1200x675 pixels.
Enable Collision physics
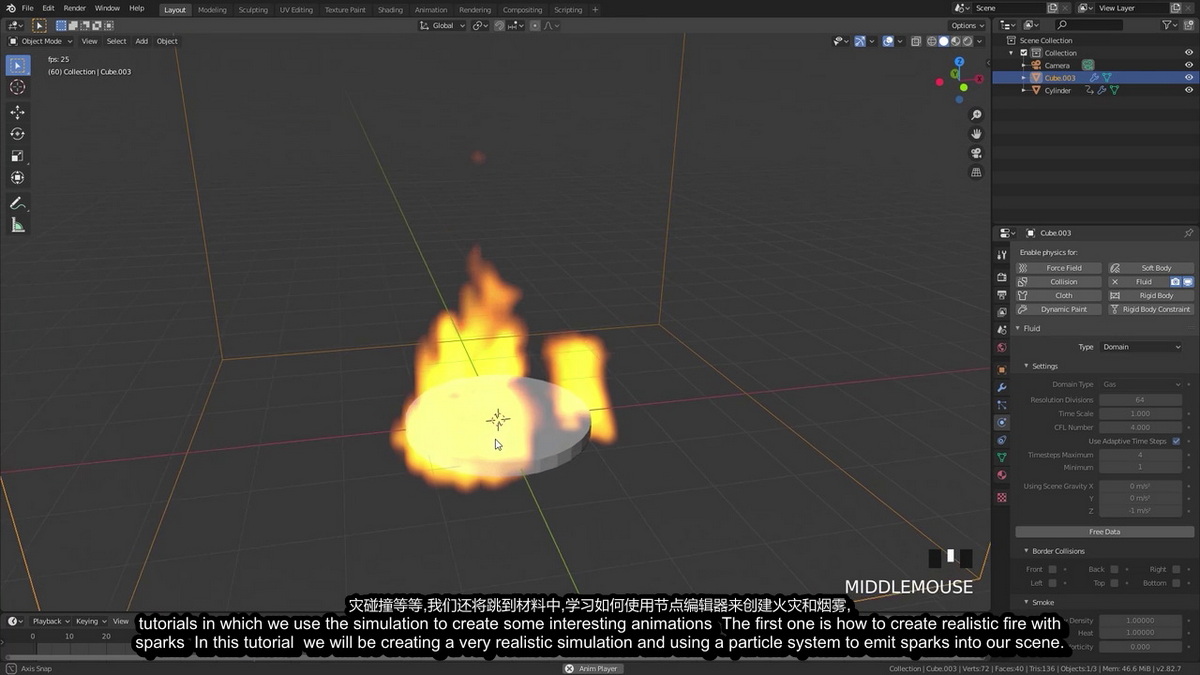[x=1059, y=282]
